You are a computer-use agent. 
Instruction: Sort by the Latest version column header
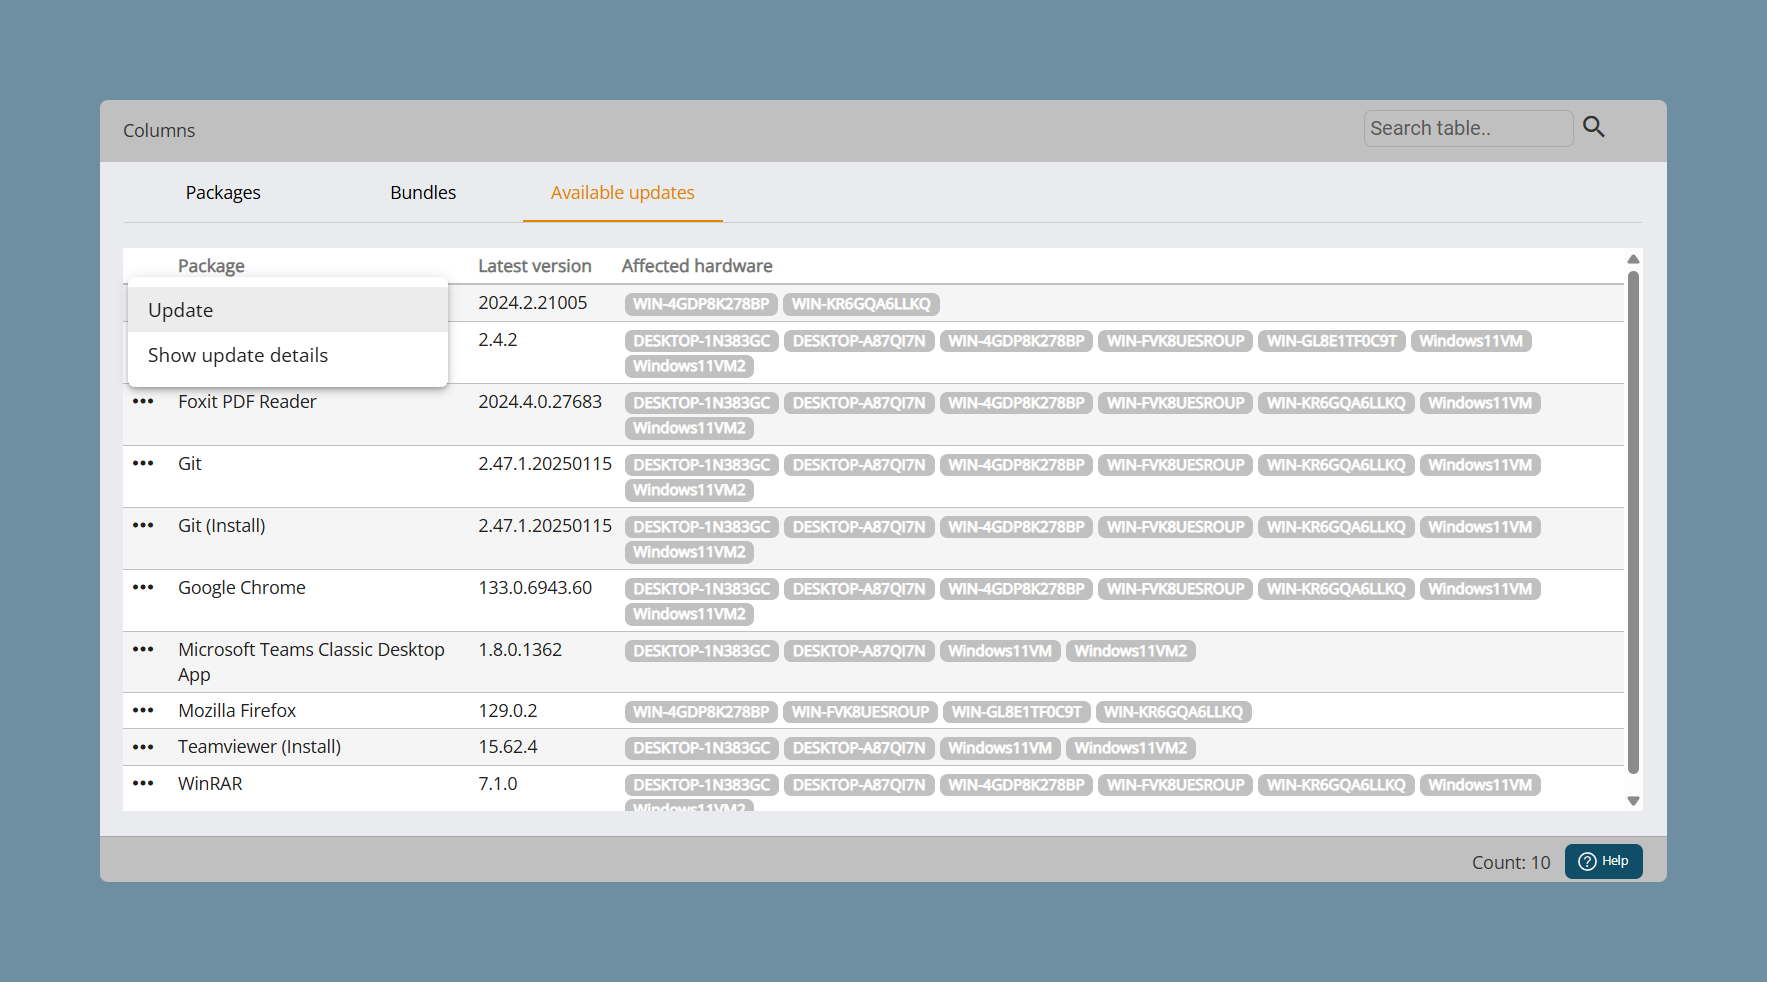[x=535, y=266]
